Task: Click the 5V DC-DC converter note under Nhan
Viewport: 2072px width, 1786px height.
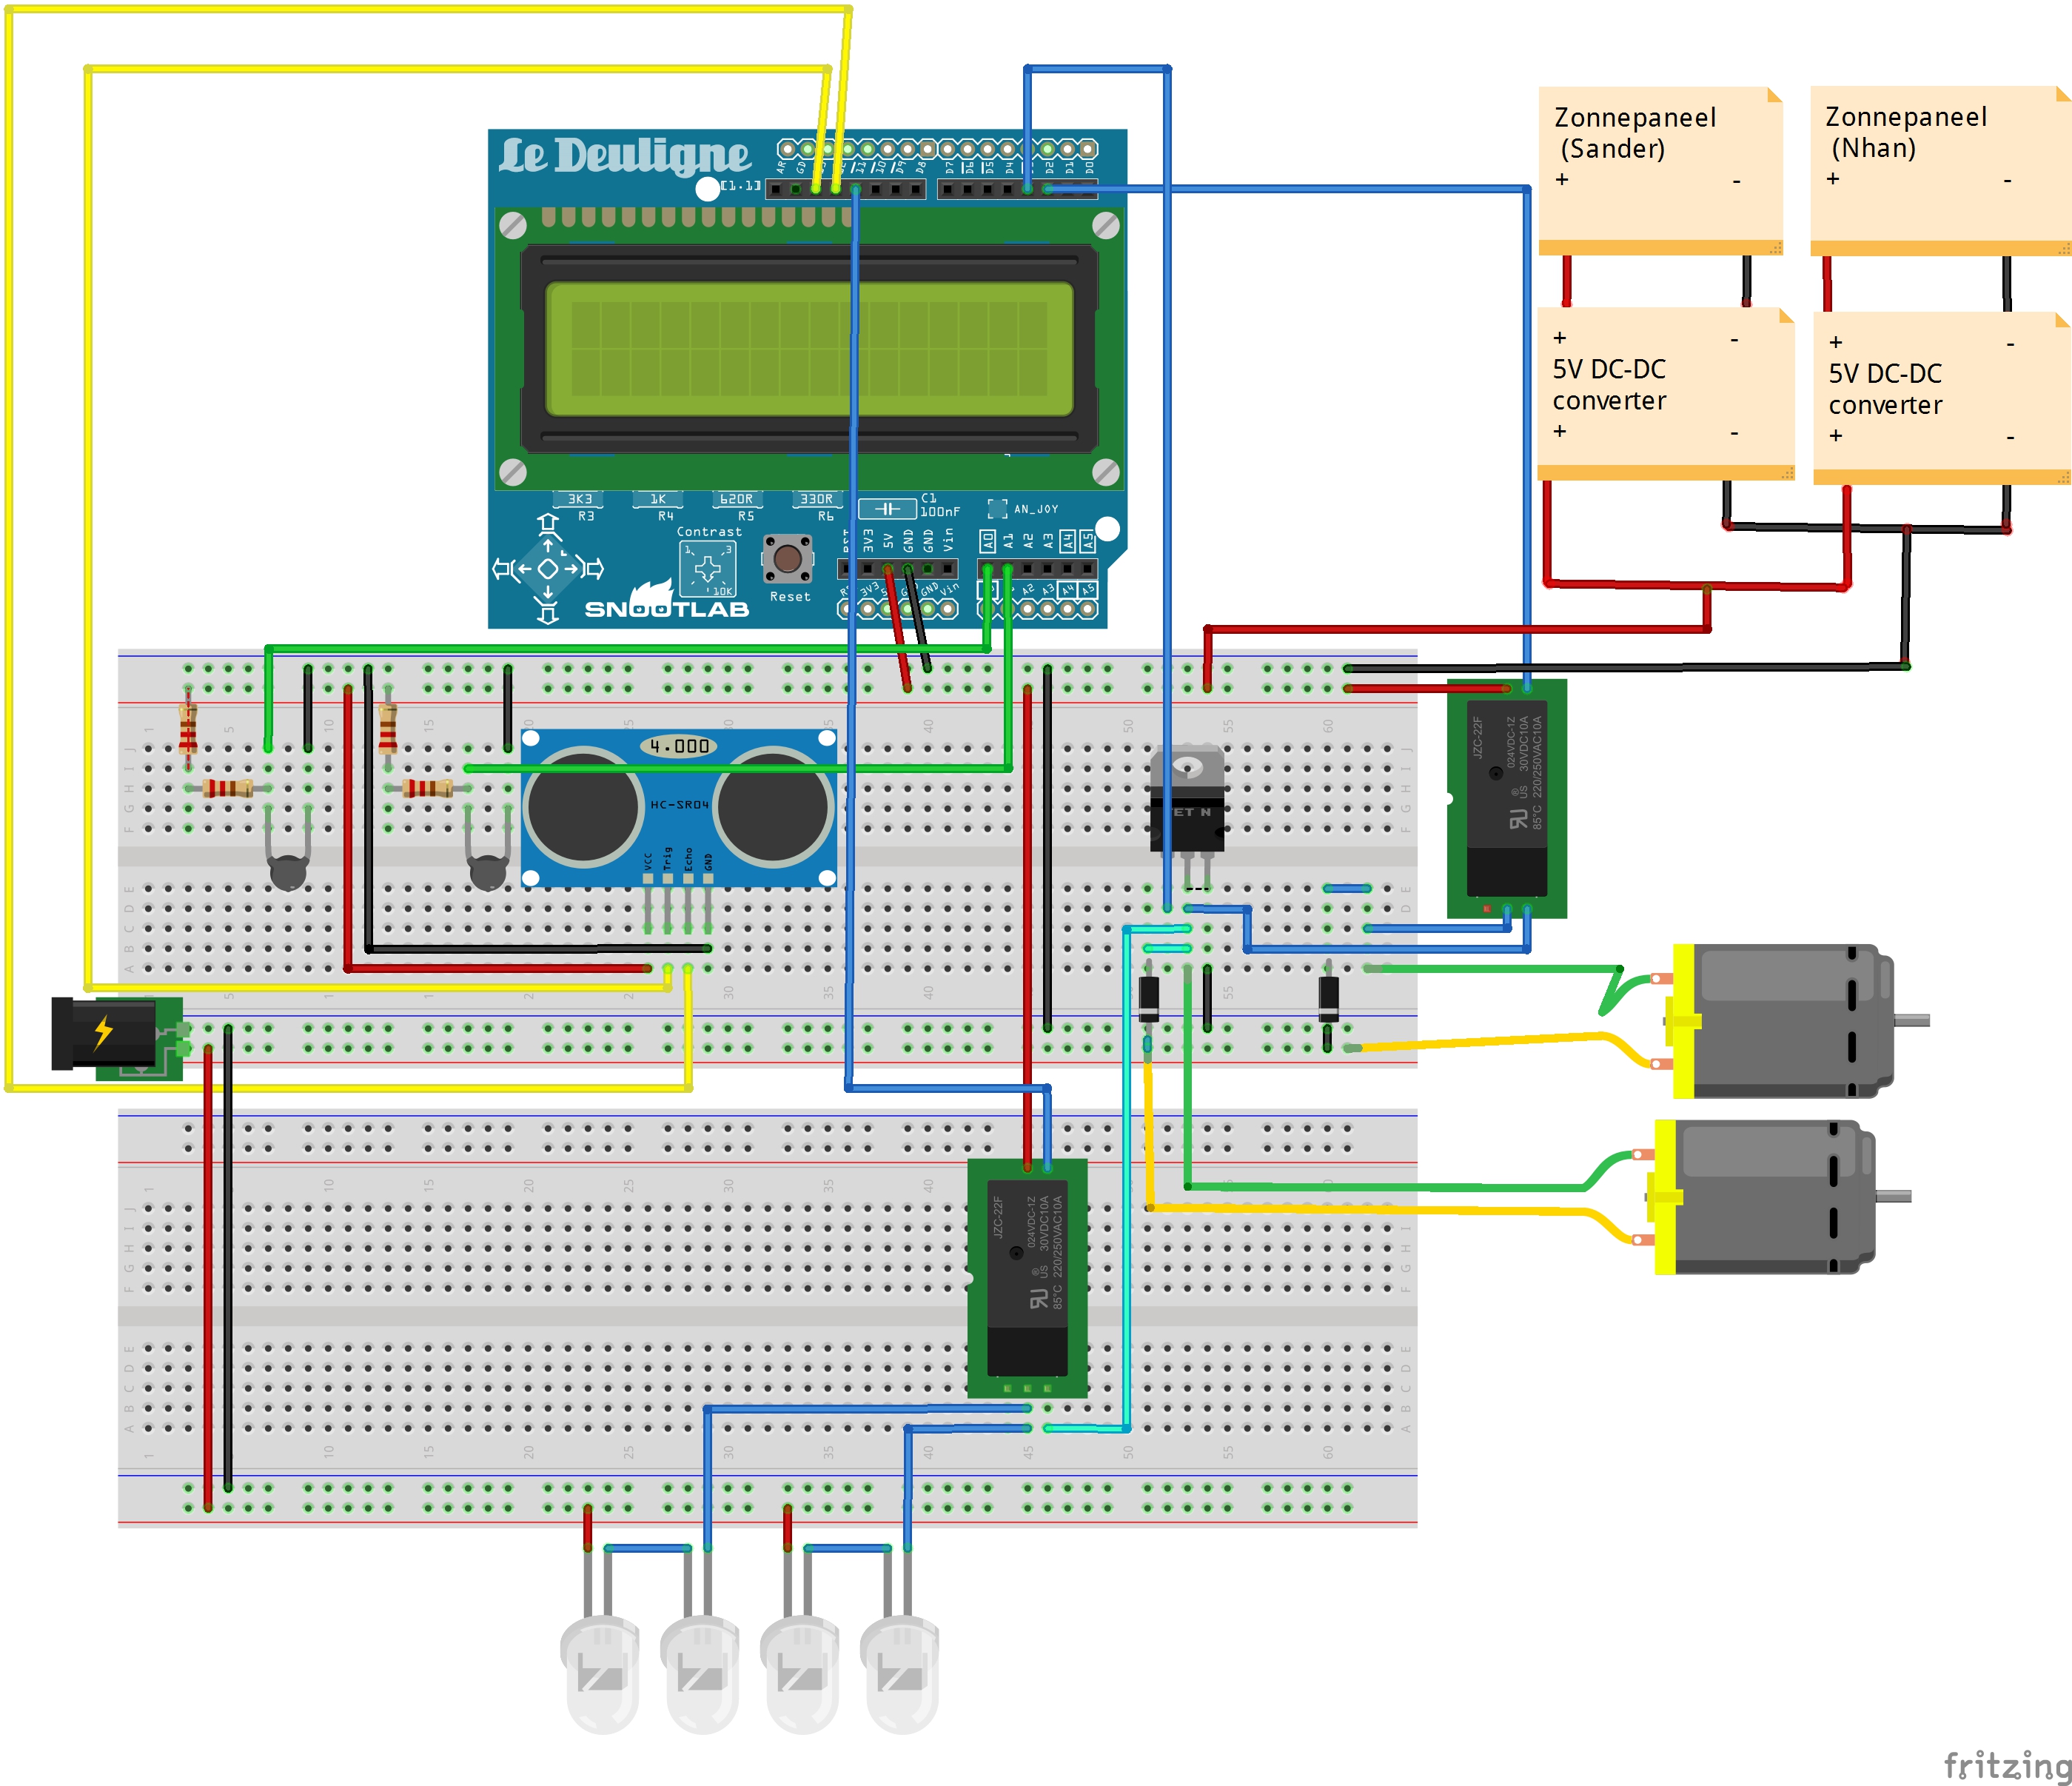Action: (1942, 398)
